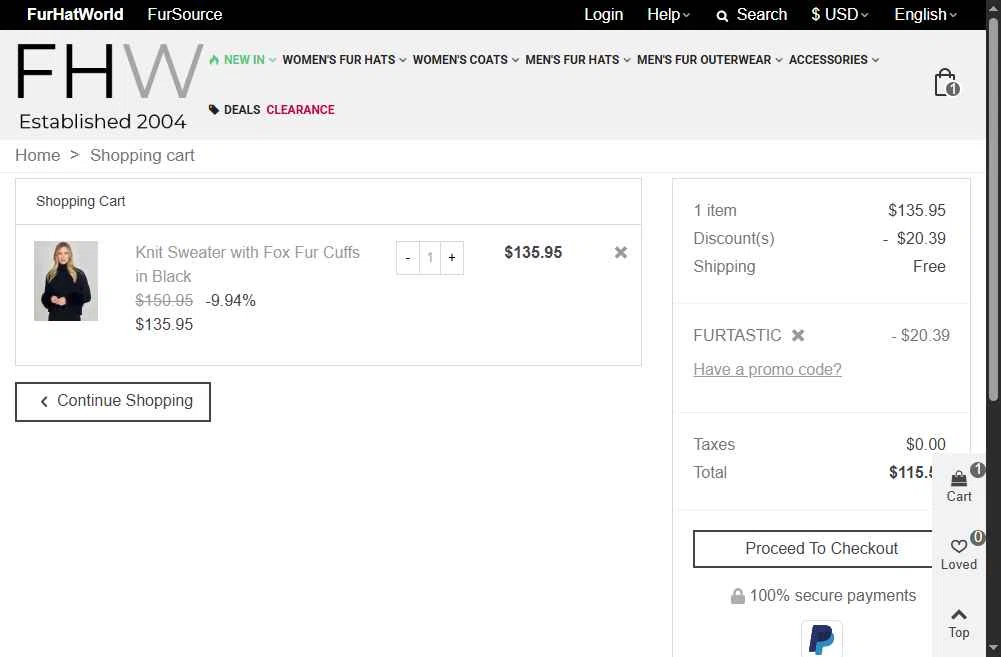Open the English language selector
Viewport: 1001px width, 657px height.
pos(925,15)
